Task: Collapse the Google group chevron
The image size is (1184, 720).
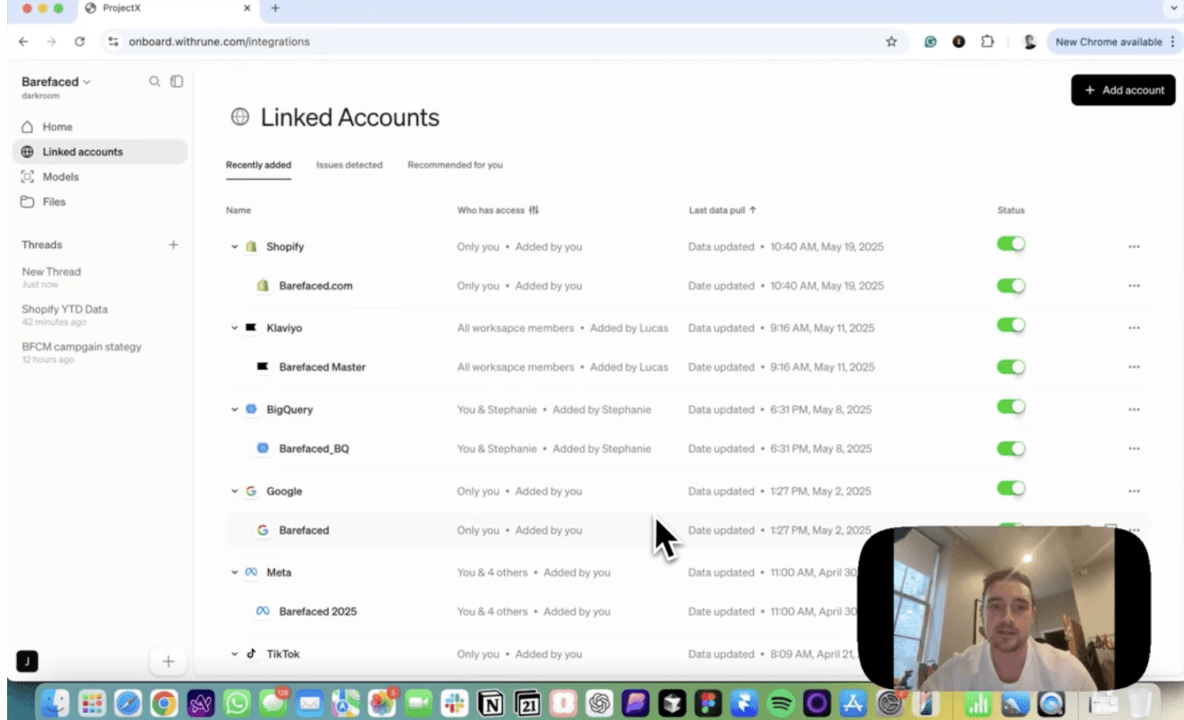Action: [x=234, y=491]
